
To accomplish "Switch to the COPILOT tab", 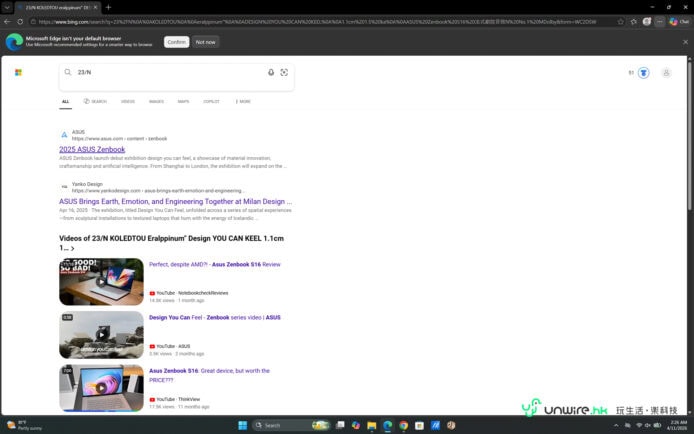I will (211, 101).
